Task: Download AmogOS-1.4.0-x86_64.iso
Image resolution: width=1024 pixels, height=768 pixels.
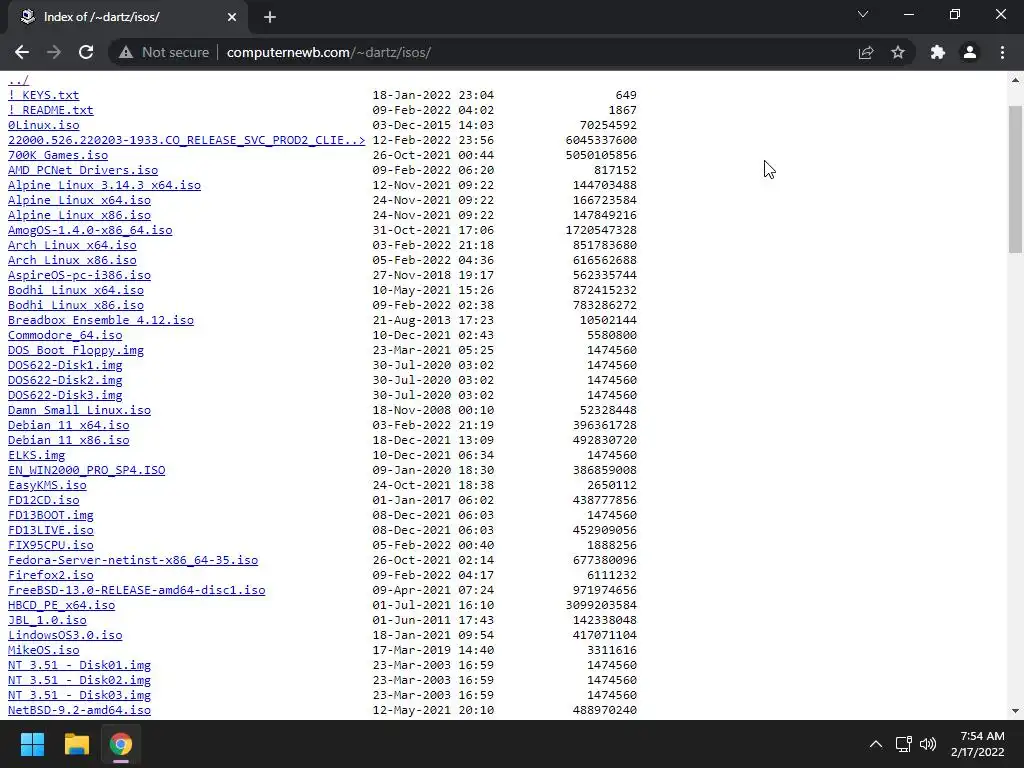Action: [90, 231]
